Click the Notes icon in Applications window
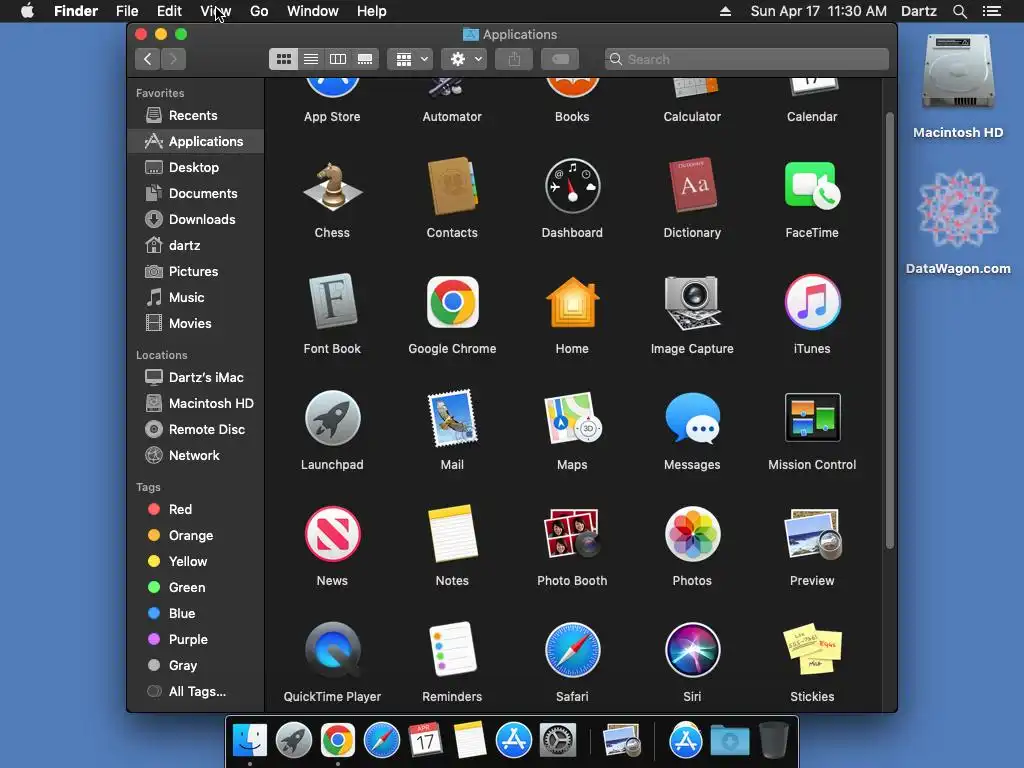This screenshot has width=1024, height=768. click(452, 534)
